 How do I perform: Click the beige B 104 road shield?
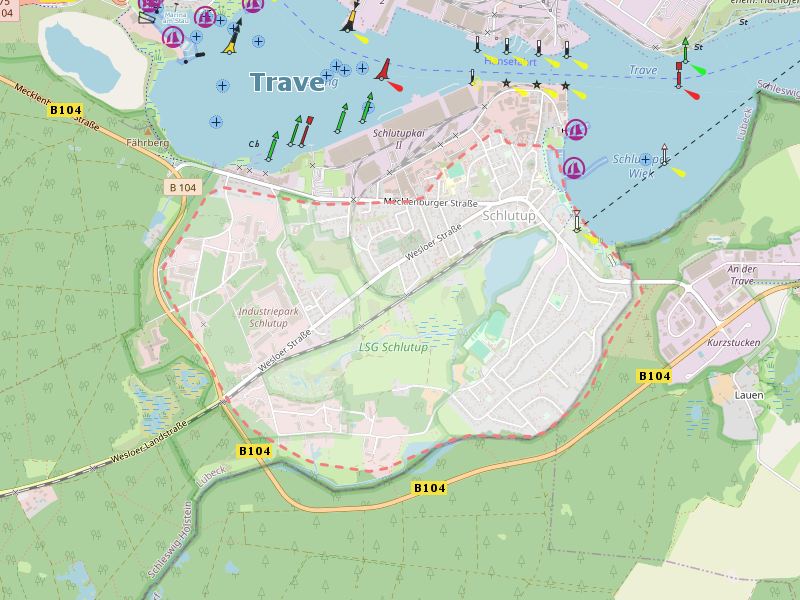(183, 187)
